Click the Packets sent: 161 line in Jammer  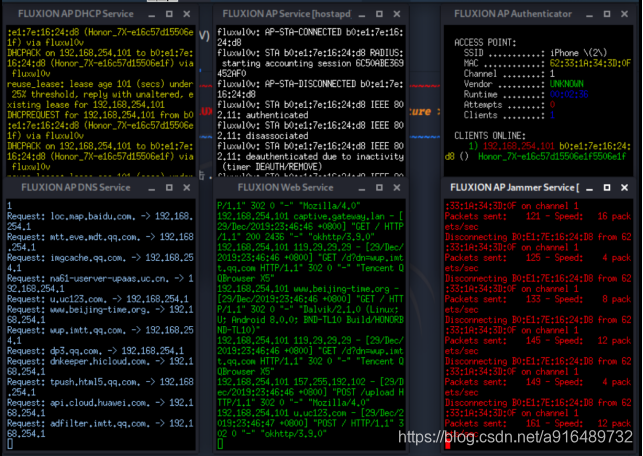[538, 429]
